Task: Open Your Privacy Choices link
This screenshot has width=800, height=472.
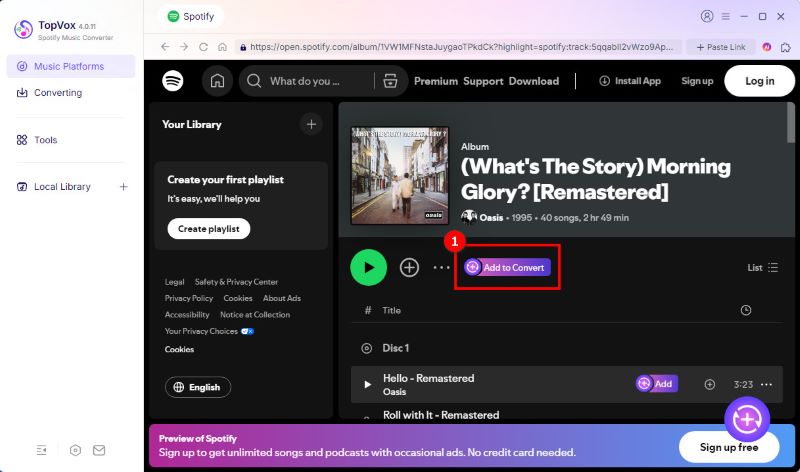Action: (209, 331)
